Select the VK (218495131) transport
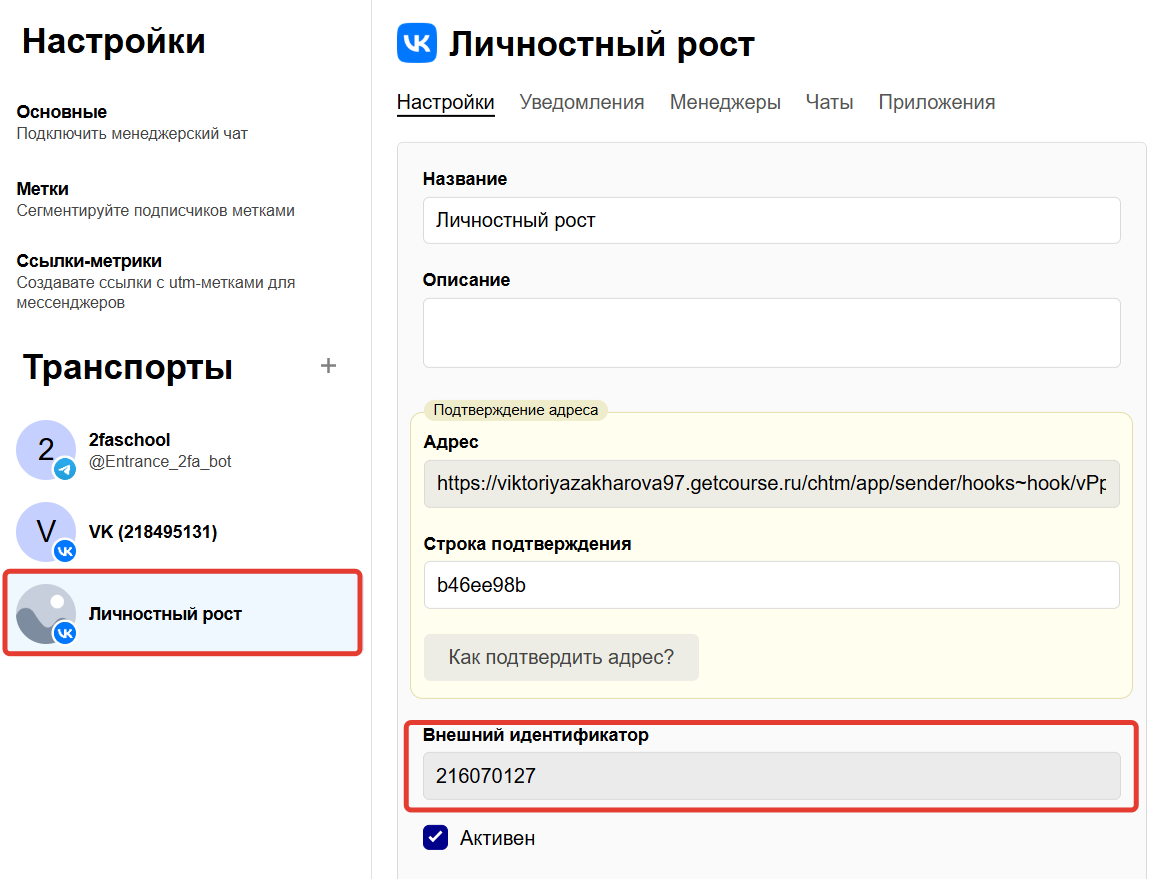This screenshot has width=1167, height=879. tap(182, 531)
